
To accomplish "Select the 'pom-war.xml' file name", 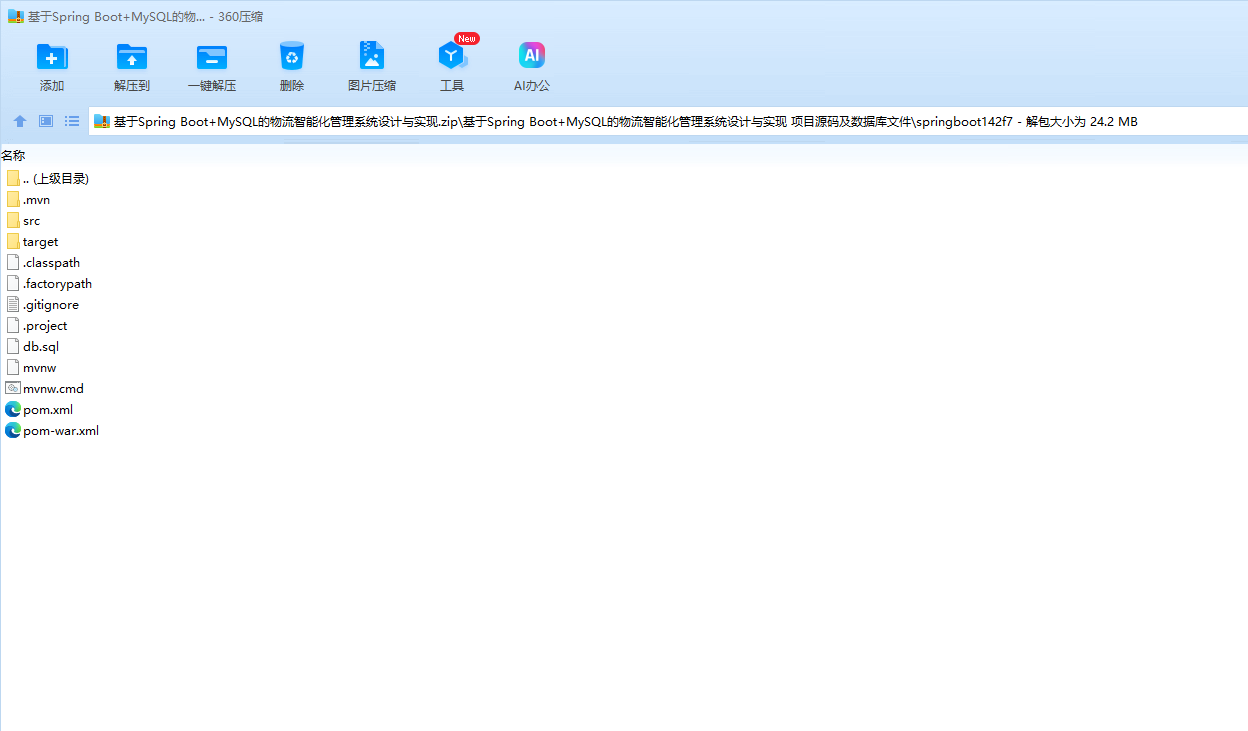I will coord(61,431).
